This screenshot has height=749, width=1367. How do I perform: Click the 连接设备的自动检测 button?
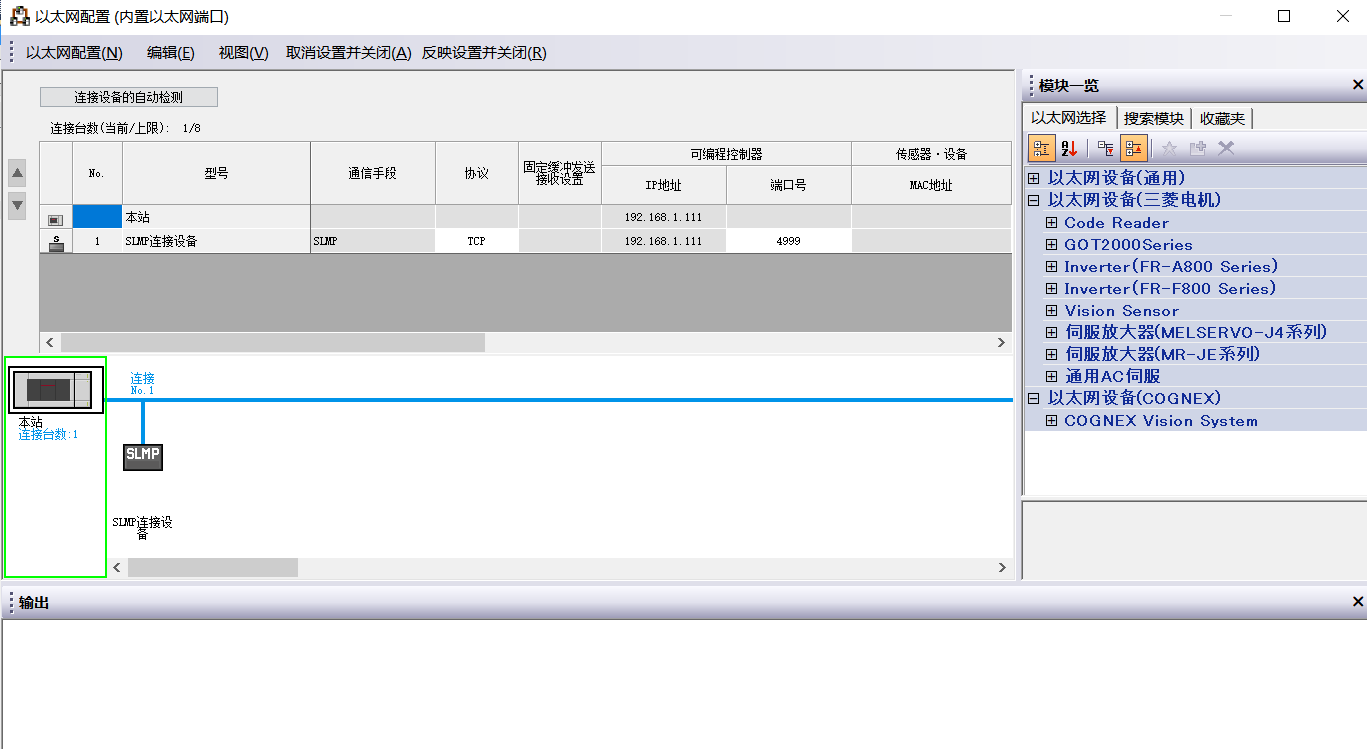(129, 97)
